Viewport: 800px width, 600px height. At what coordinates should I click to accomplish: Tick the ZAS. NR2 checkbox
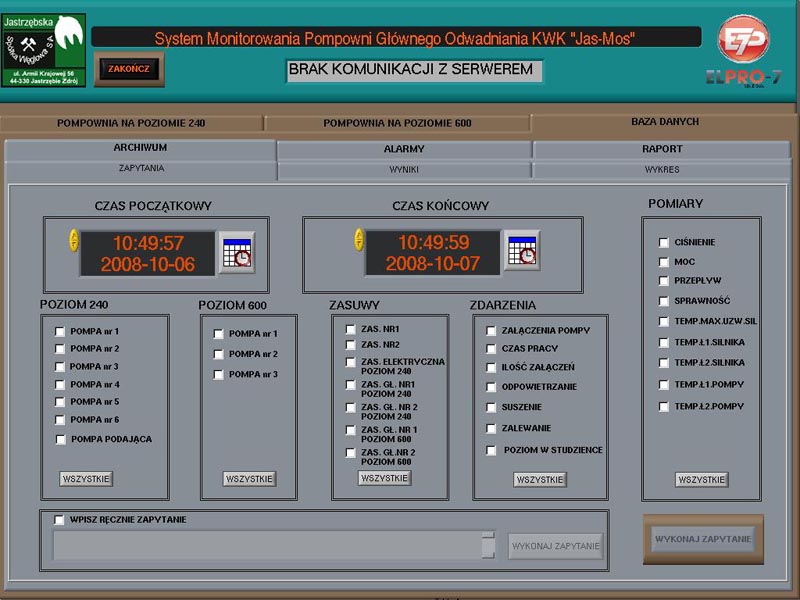pyautogui.click(x=351, y=345)
